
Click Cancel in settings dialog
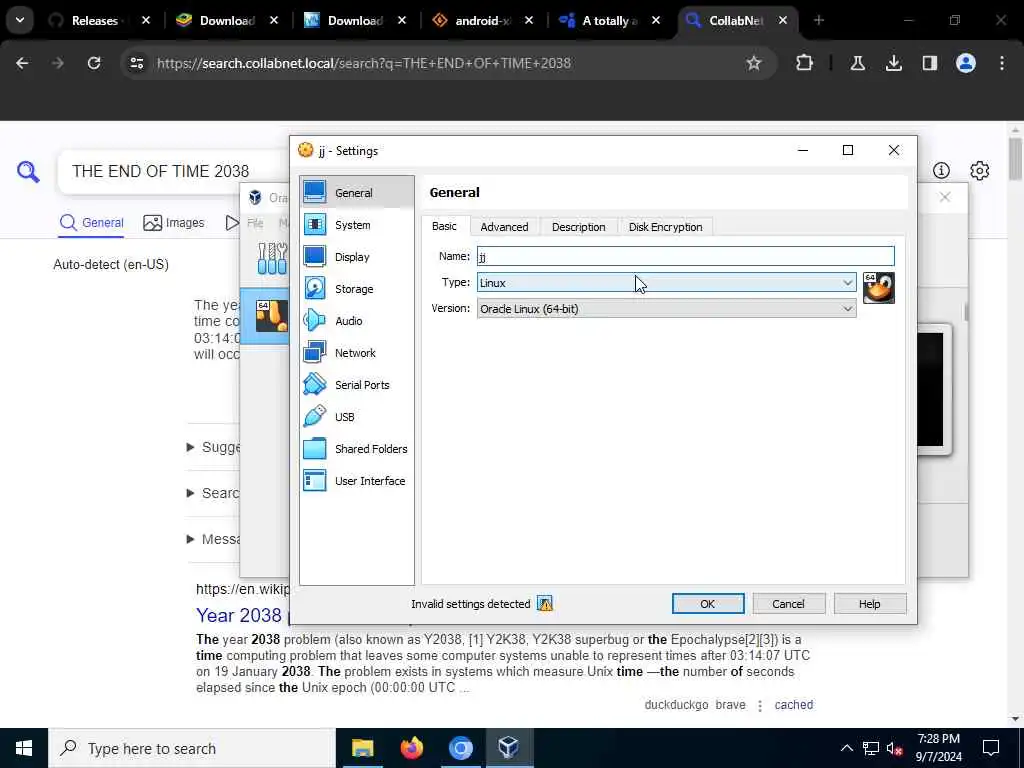pyautogui.click(x=788, y=603)
